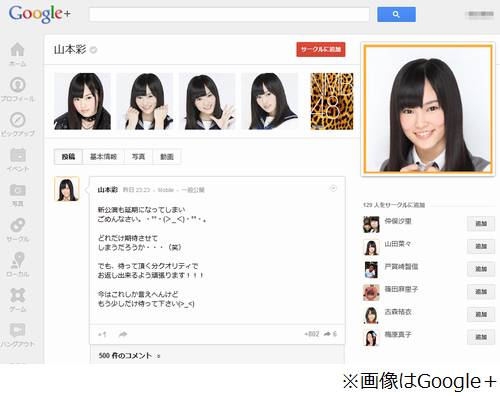
Task: Click the blue search magnifier button
Action: pos(396,14)
